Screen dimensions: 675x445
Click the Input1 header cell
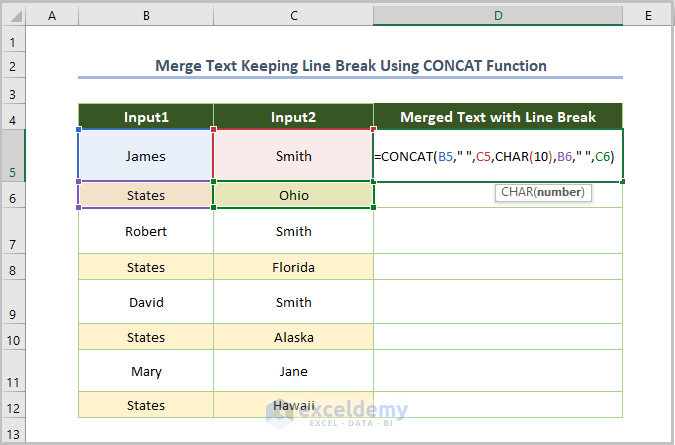[146, 117]
